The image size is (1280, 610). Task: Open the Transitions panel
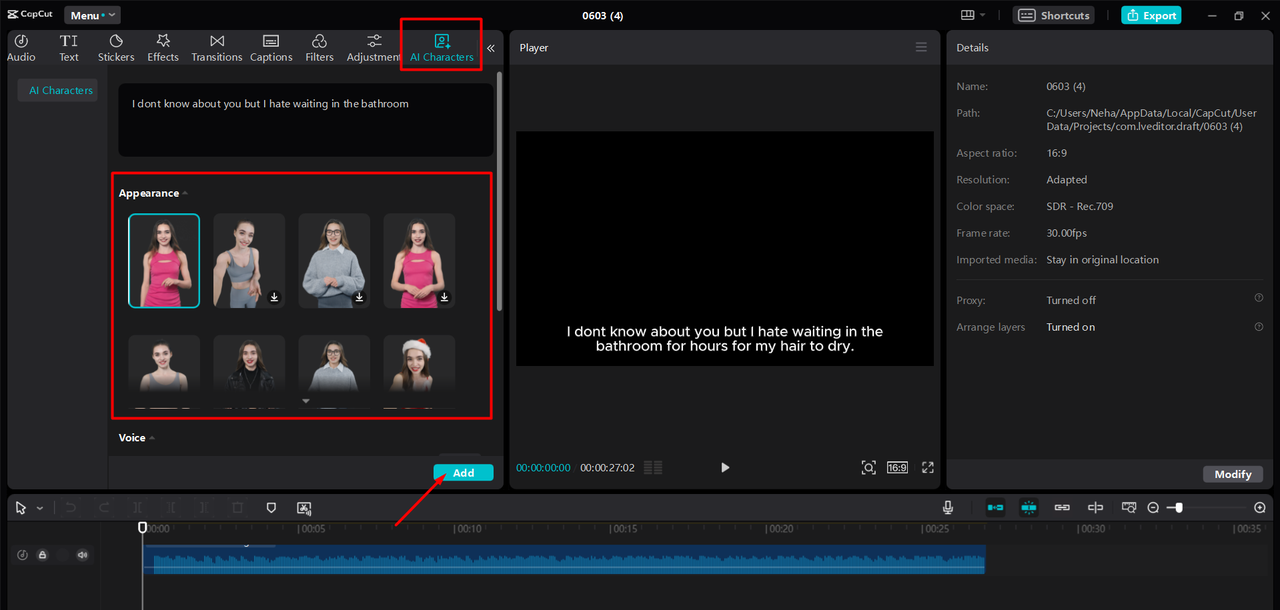[216, 47]
